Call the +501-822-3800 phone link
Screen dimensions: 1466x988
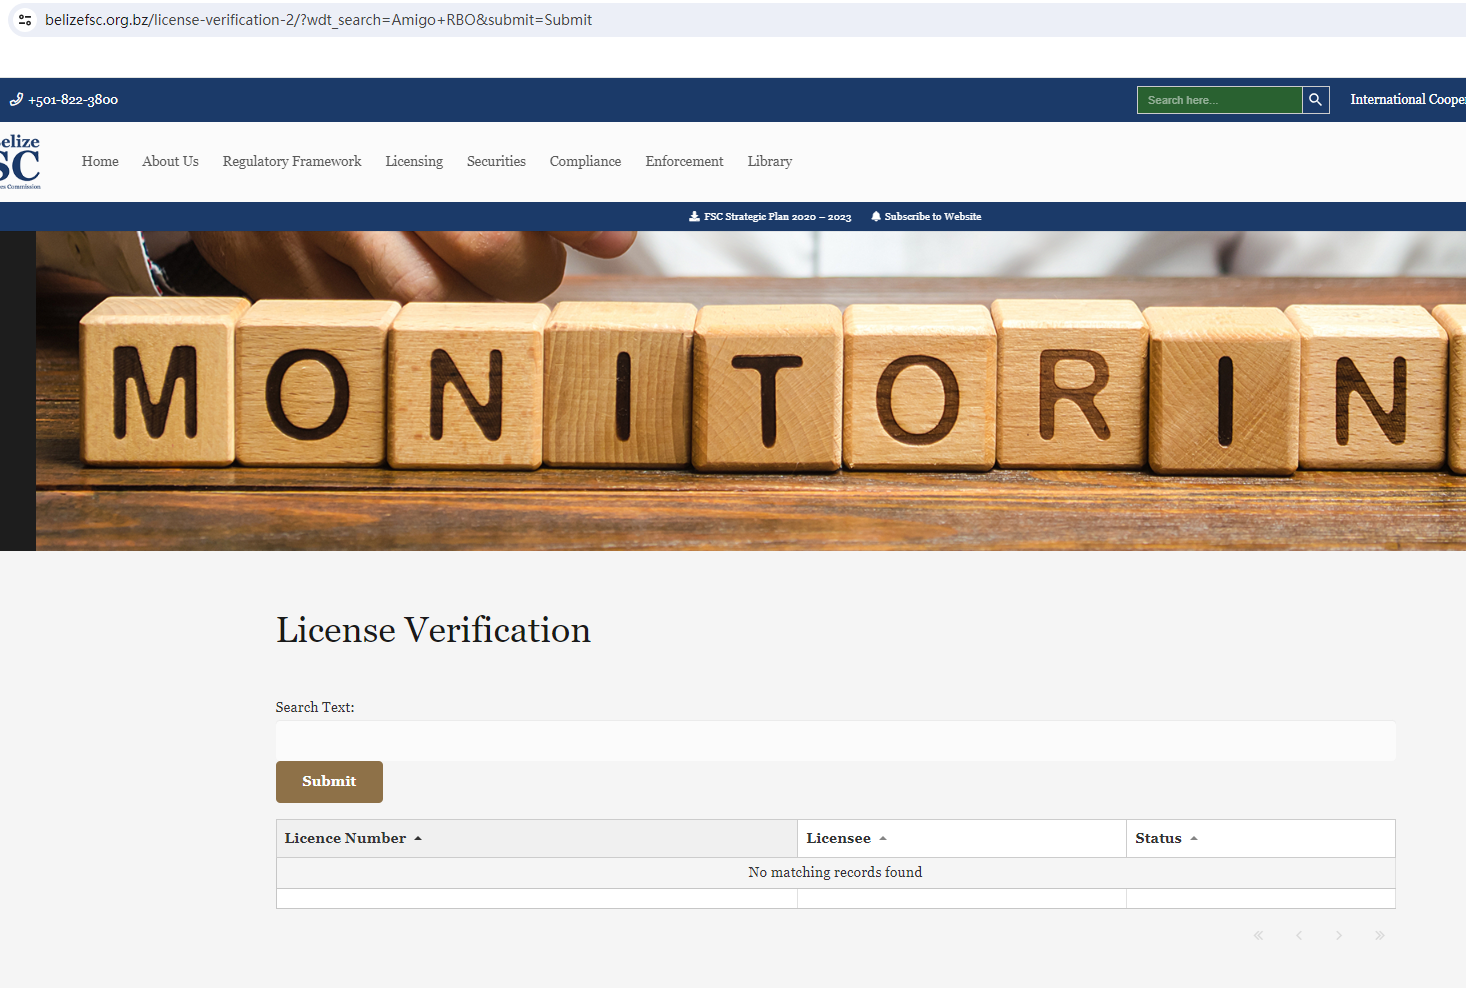click(x=73, y=100)
